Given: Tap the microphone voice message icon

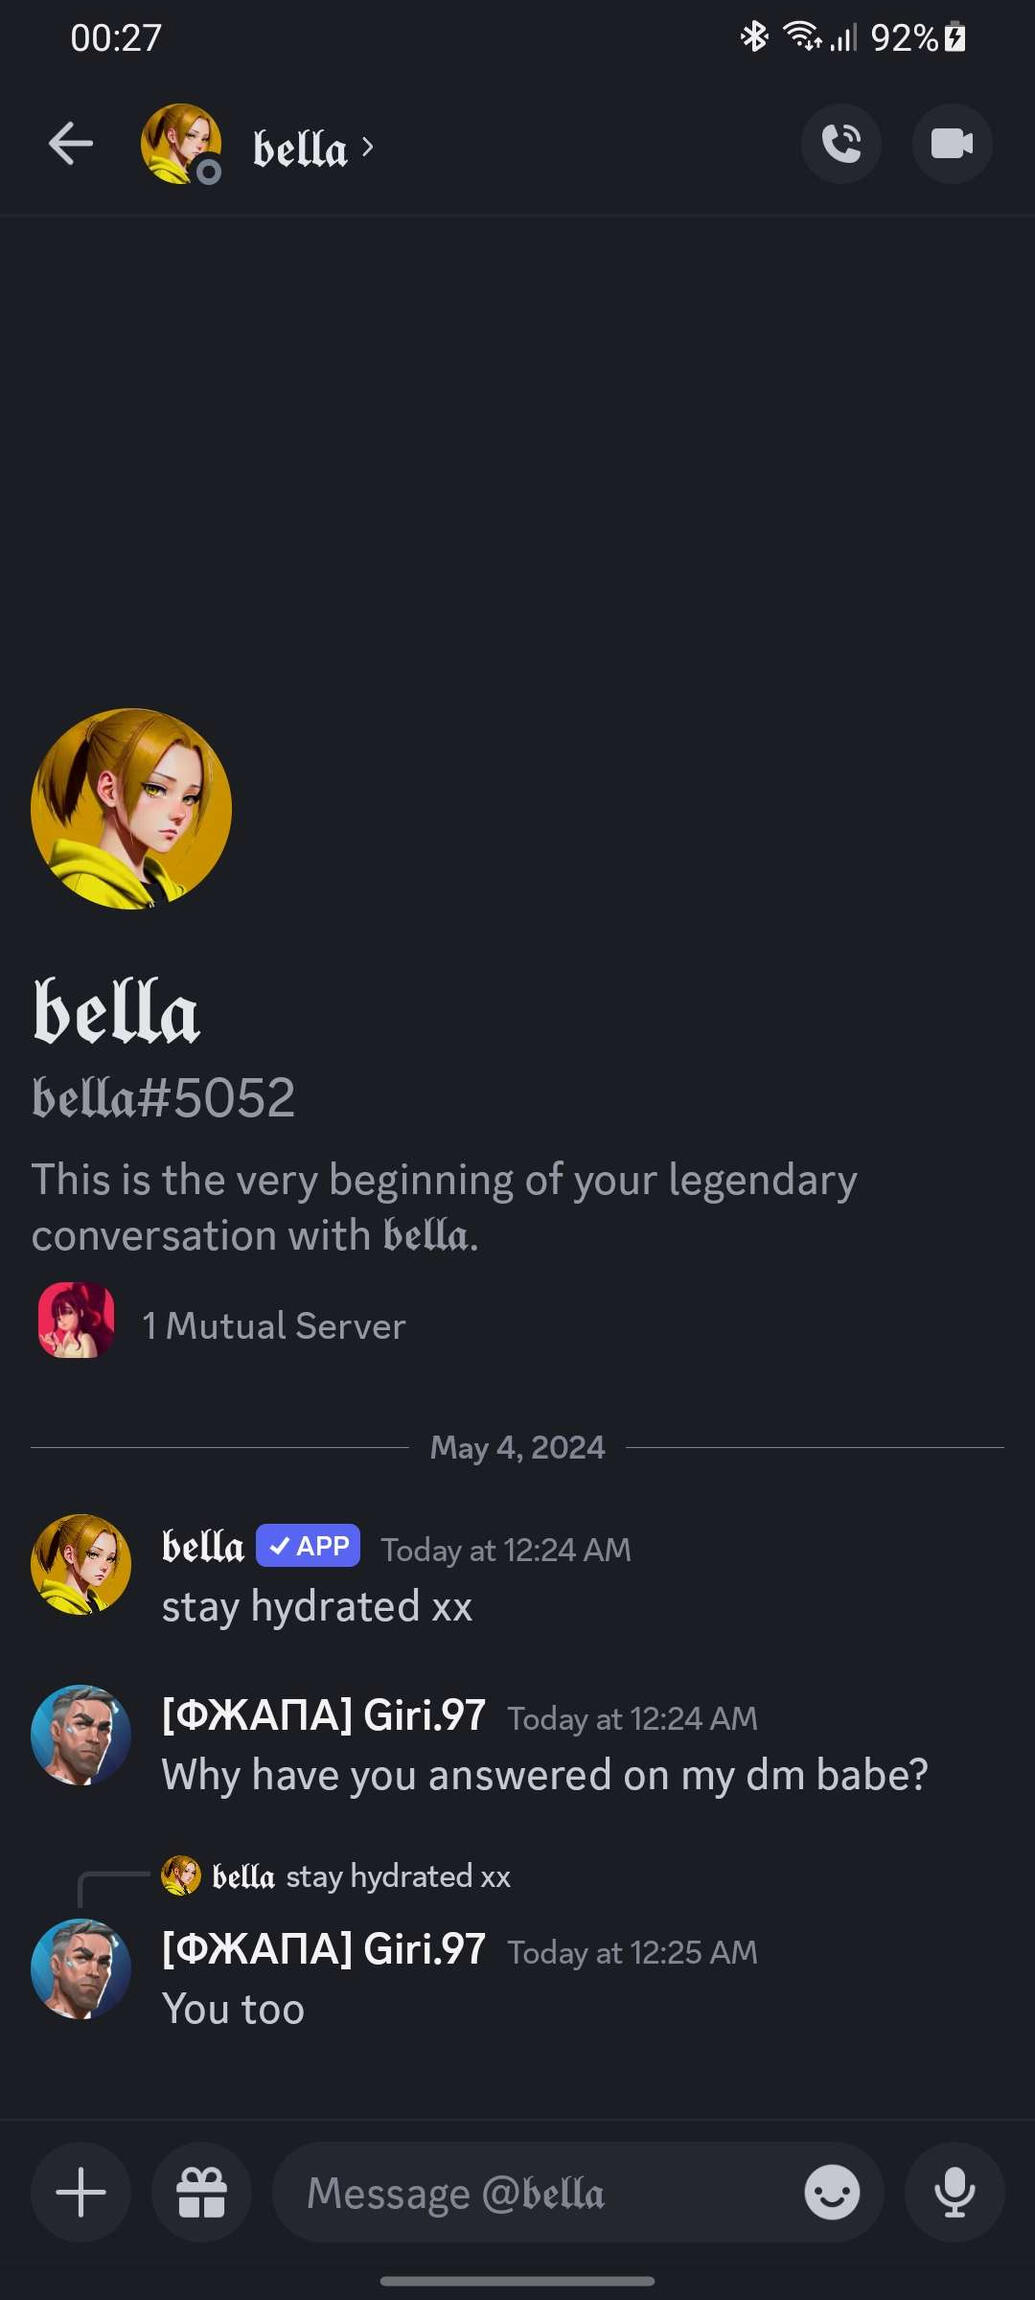Looking at the screenshot, I should (954, 2192).
